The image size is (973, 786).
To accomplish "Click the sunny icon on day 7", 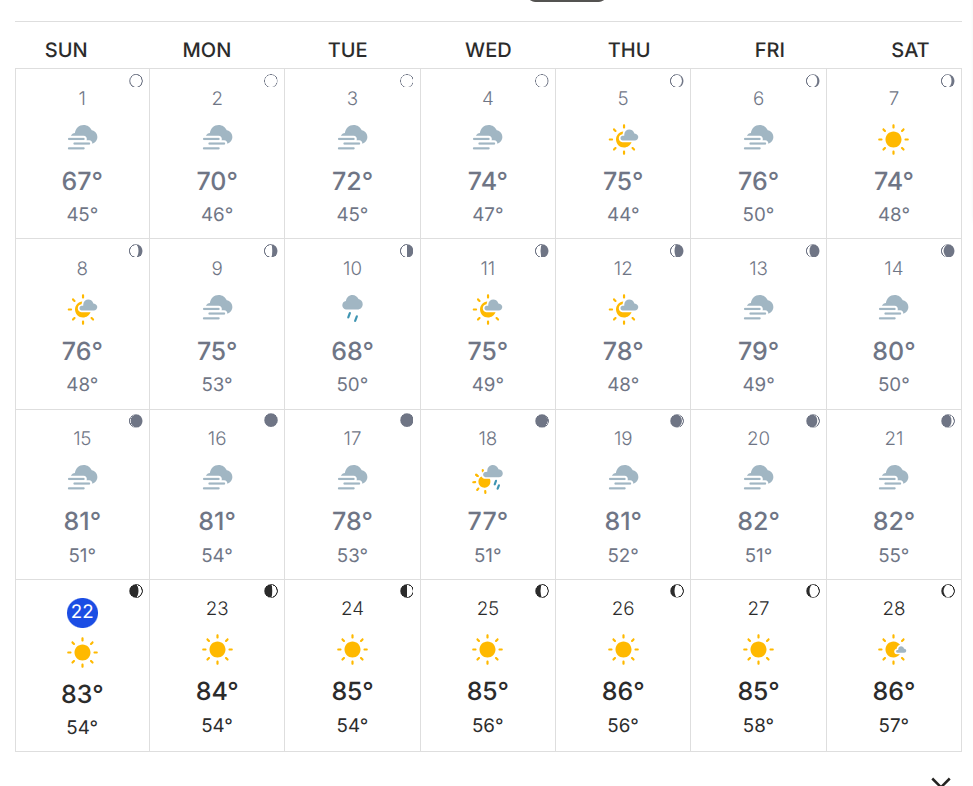I will 894,139.
